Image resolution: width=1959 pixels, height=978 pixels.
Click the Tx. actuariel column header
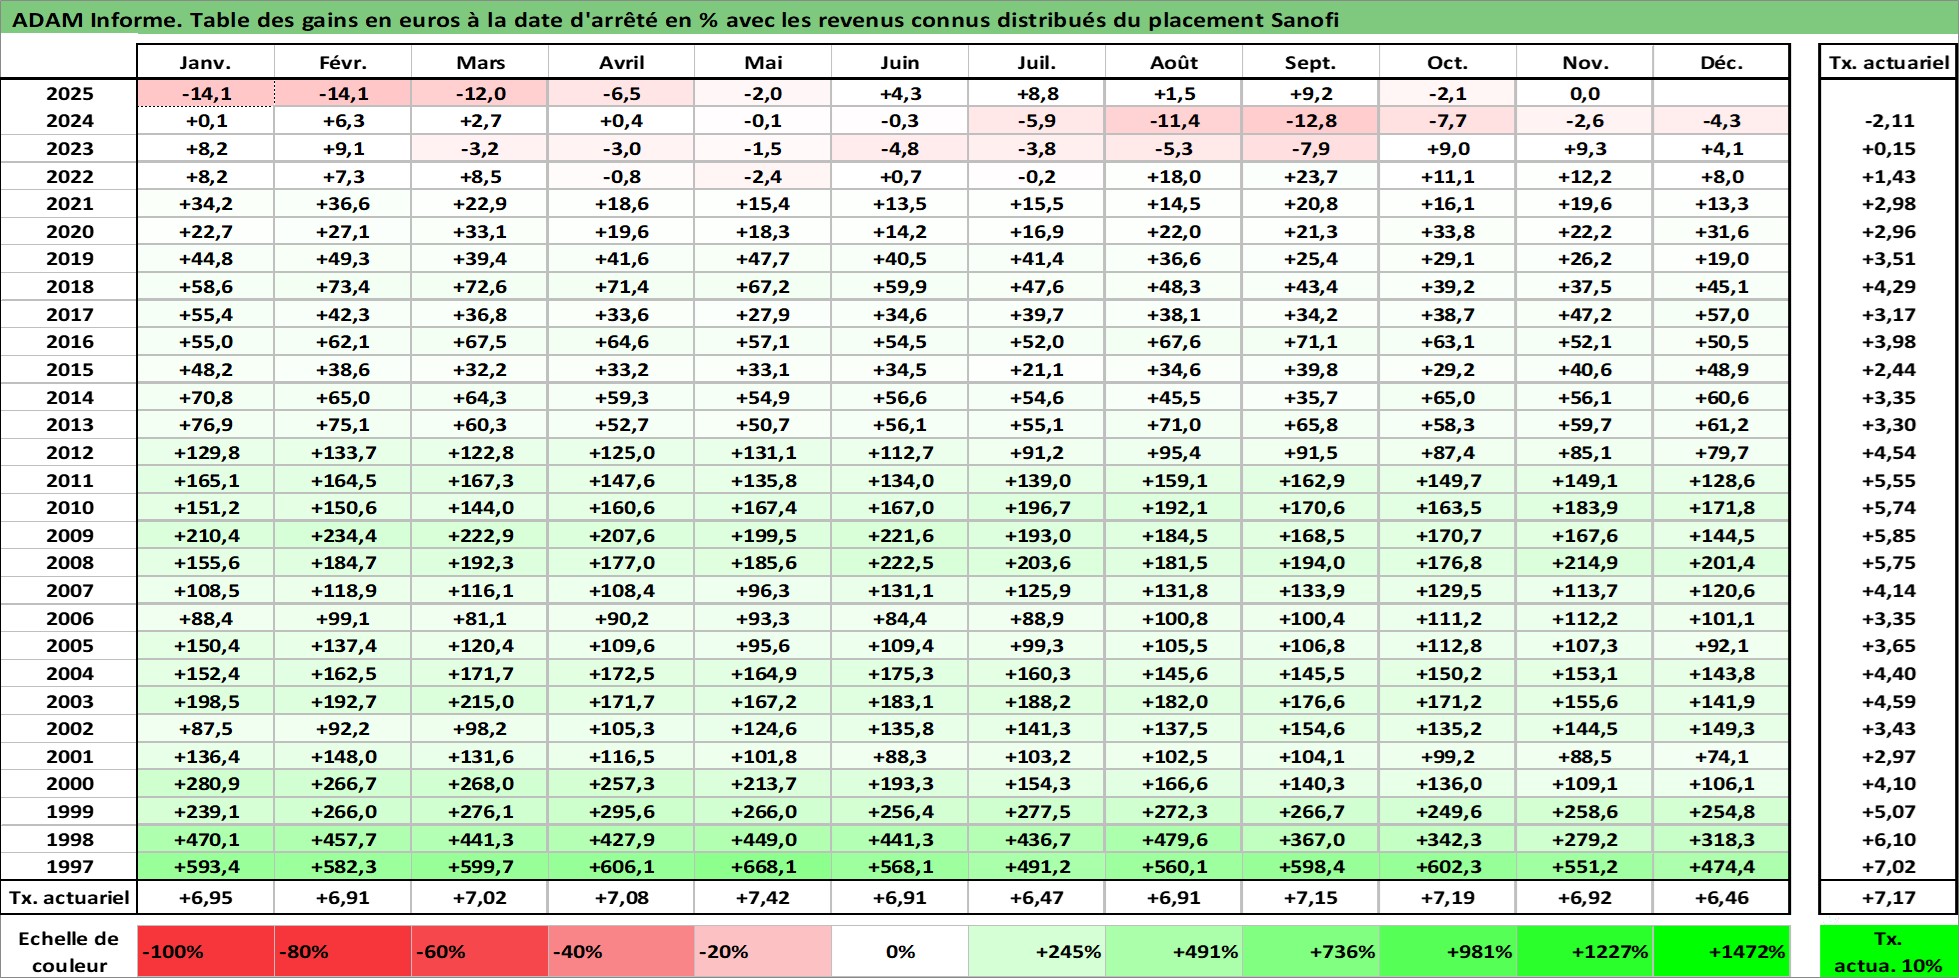click(x=1889, y=62)
